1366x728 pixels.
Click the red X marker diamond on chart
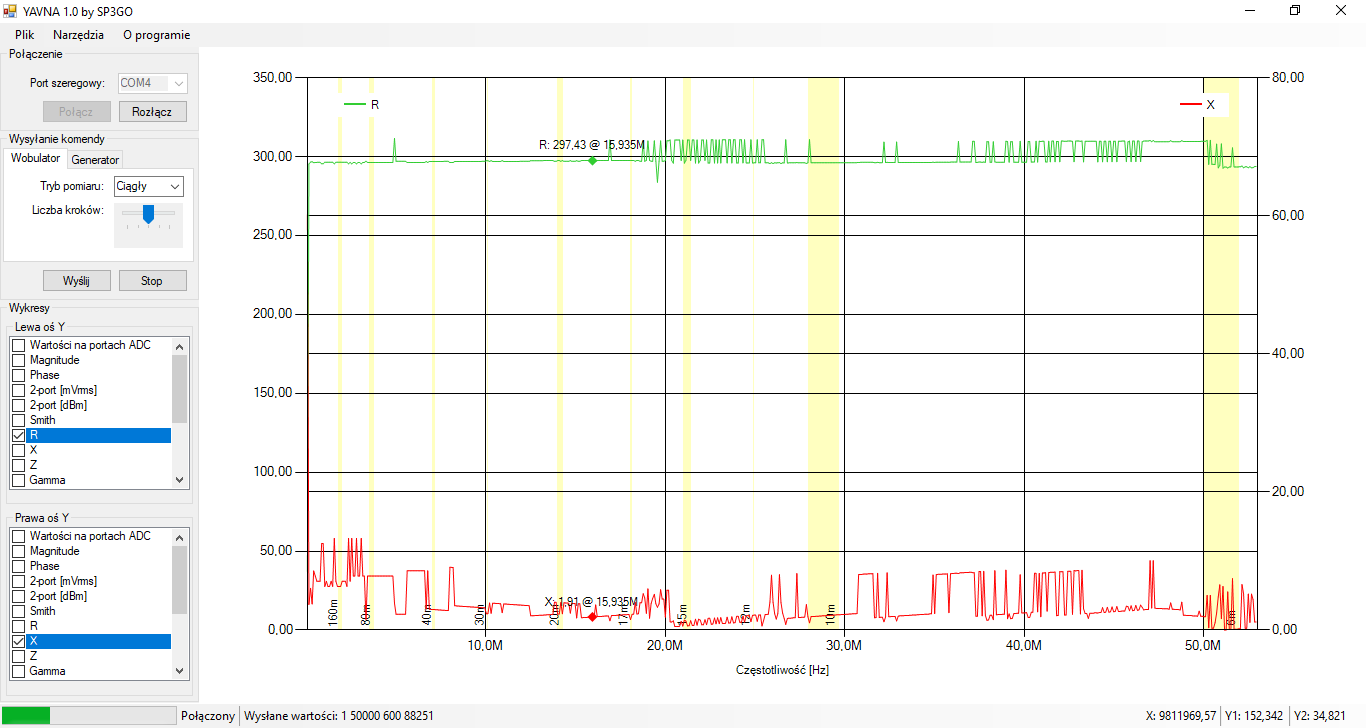592,617
